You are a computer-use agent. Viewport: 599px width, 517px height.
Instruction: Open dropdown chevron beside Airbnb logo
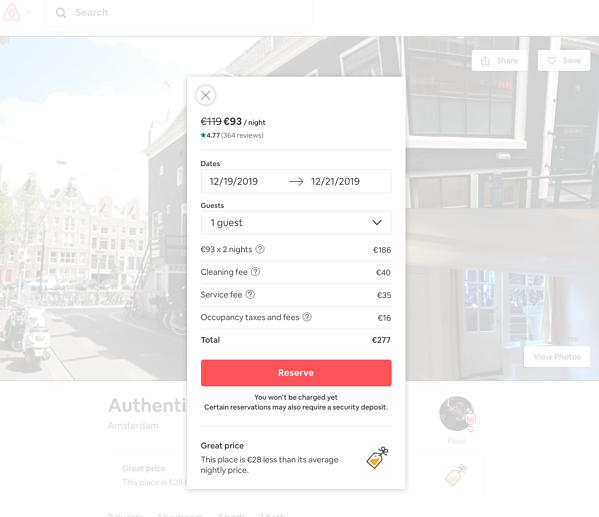28,12
